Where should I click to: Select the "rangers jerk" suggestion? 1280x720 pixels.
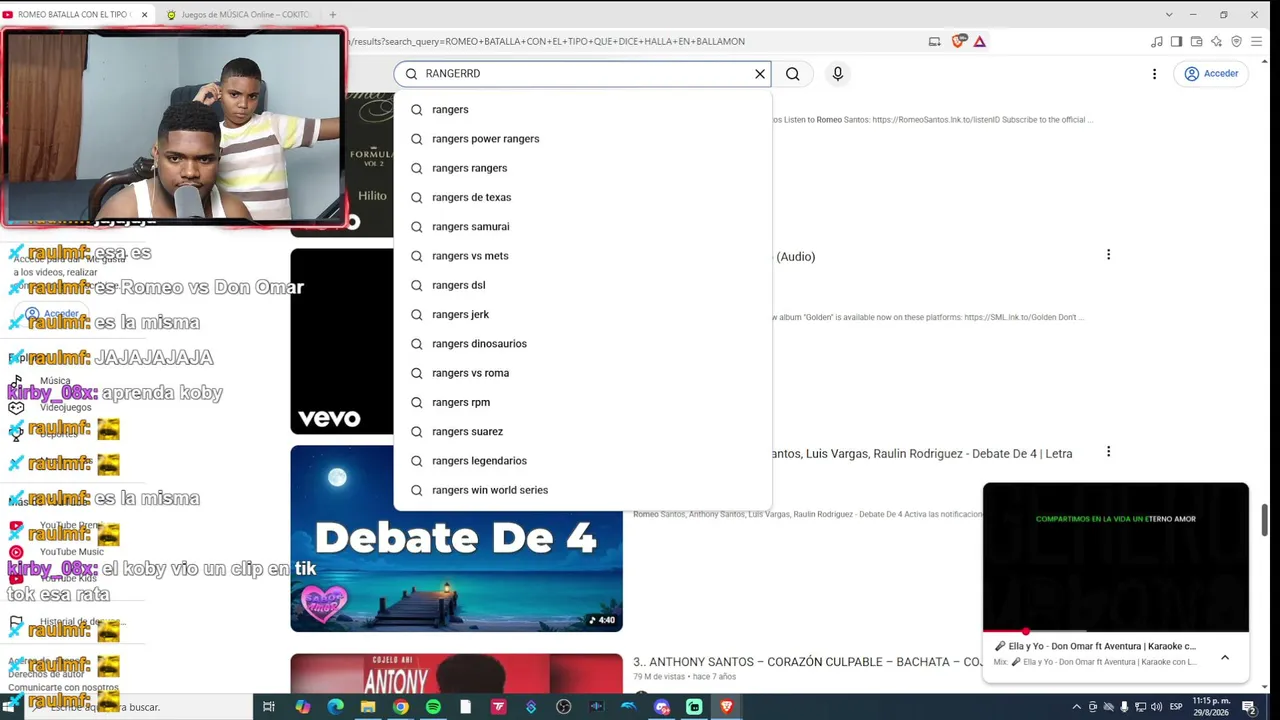tap(583, 314)
